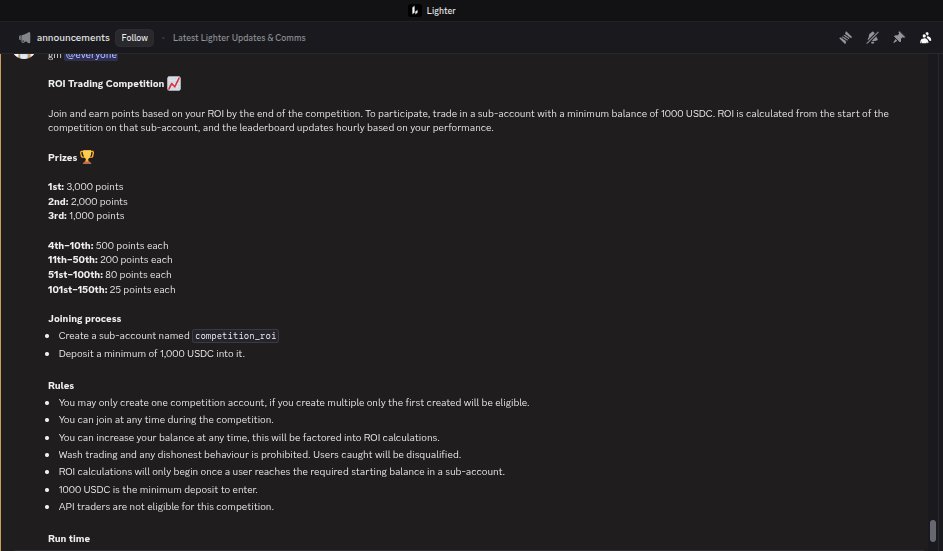Click the Lighter server logo icon

point(414,10)
